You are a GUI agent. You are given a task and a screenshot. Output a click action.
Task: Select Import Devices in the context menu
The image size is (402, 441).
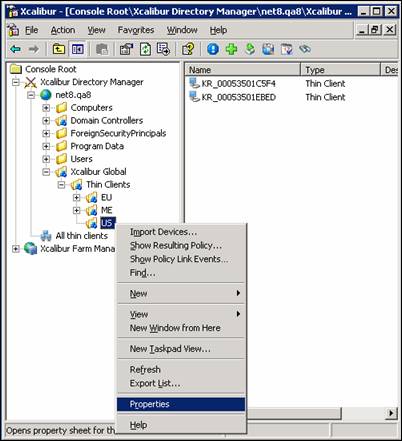tap(163, 232)
